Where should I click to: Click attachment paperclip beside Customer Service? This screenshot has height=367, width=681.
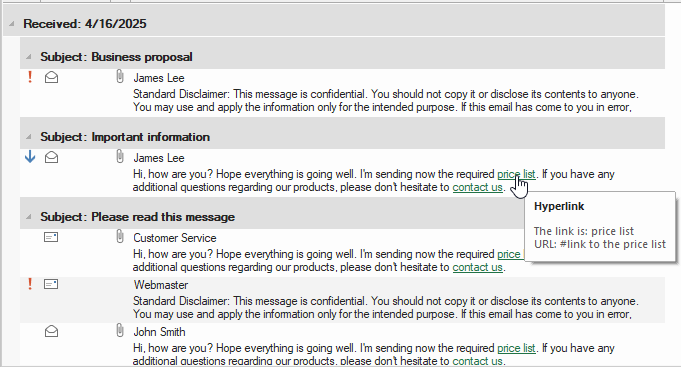click(120, 237)
